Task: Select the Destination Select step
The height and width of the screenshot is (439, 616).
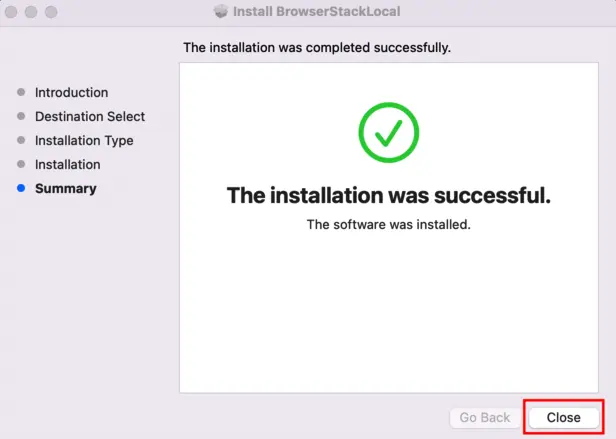Action: [x=90, y=117]
